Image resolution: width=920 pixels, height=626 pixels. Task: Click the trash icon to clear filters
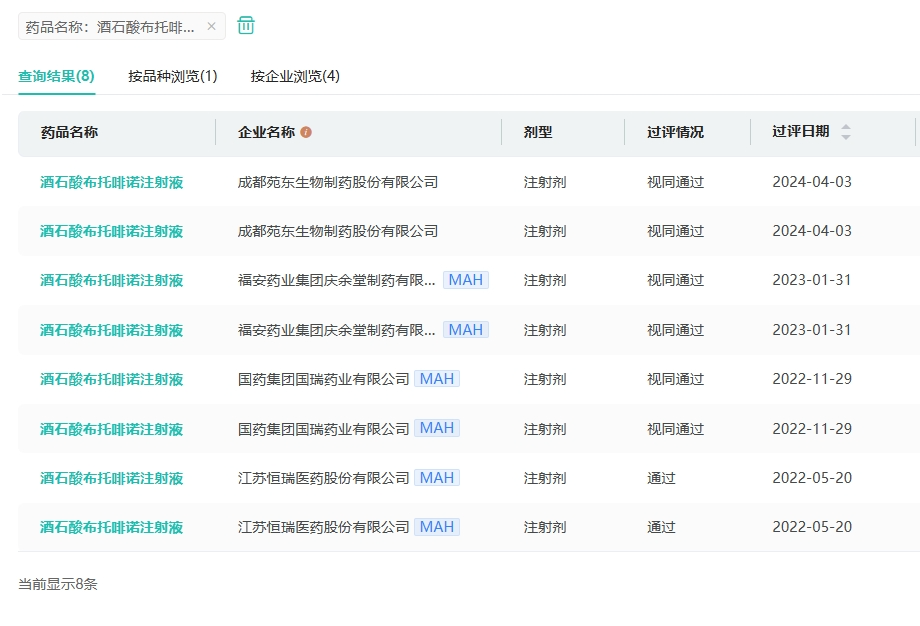246,26
